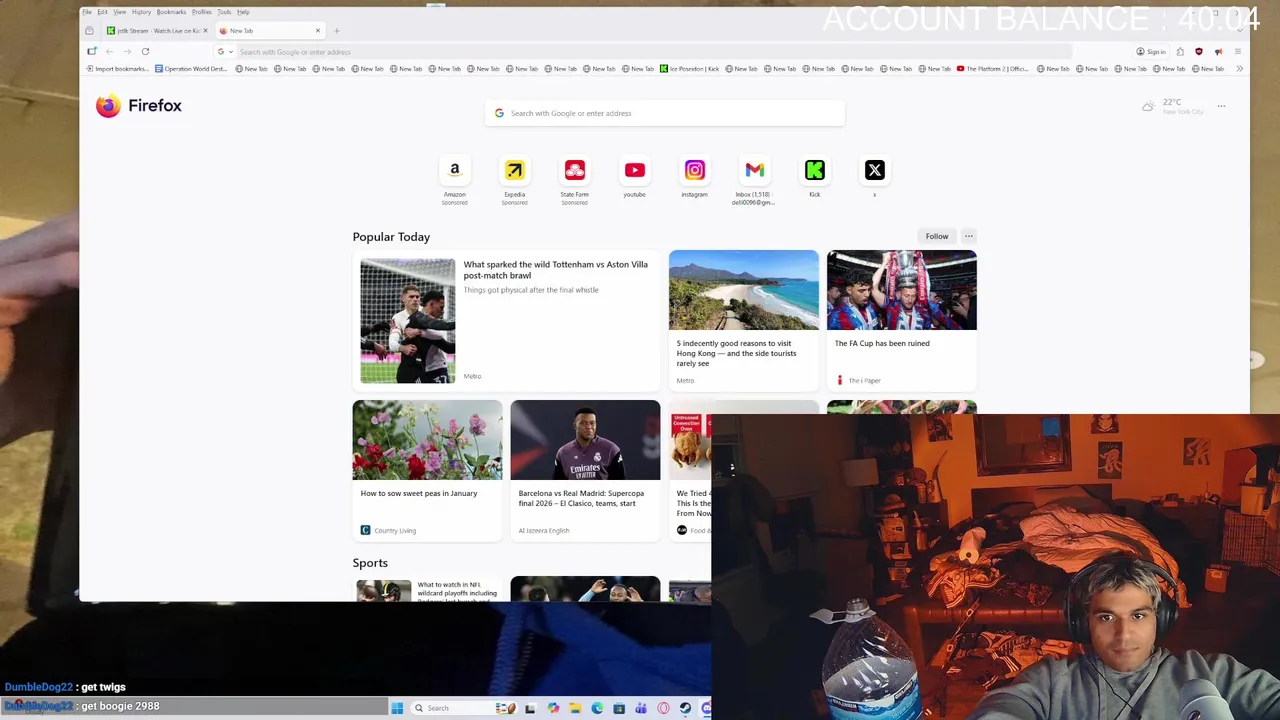Screen dimensions: 1280x720
Task: Click the uBlock shield extension icon
Action: (1199, 51)
